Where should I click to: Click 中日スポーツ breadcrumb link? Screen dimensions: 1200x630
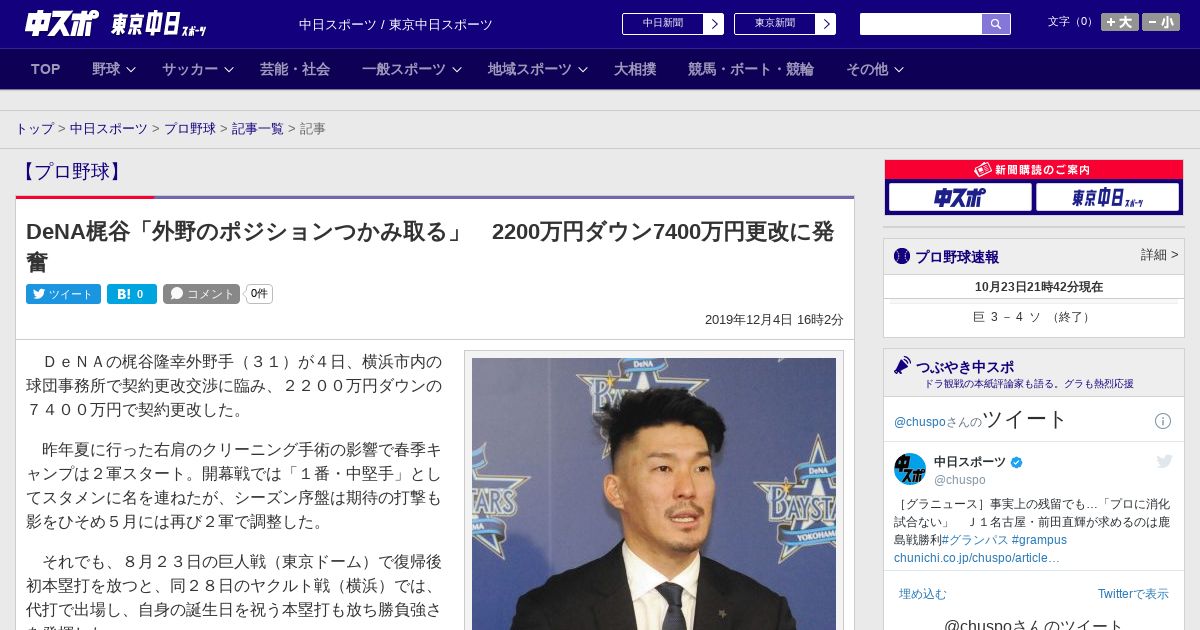point(109,129)
